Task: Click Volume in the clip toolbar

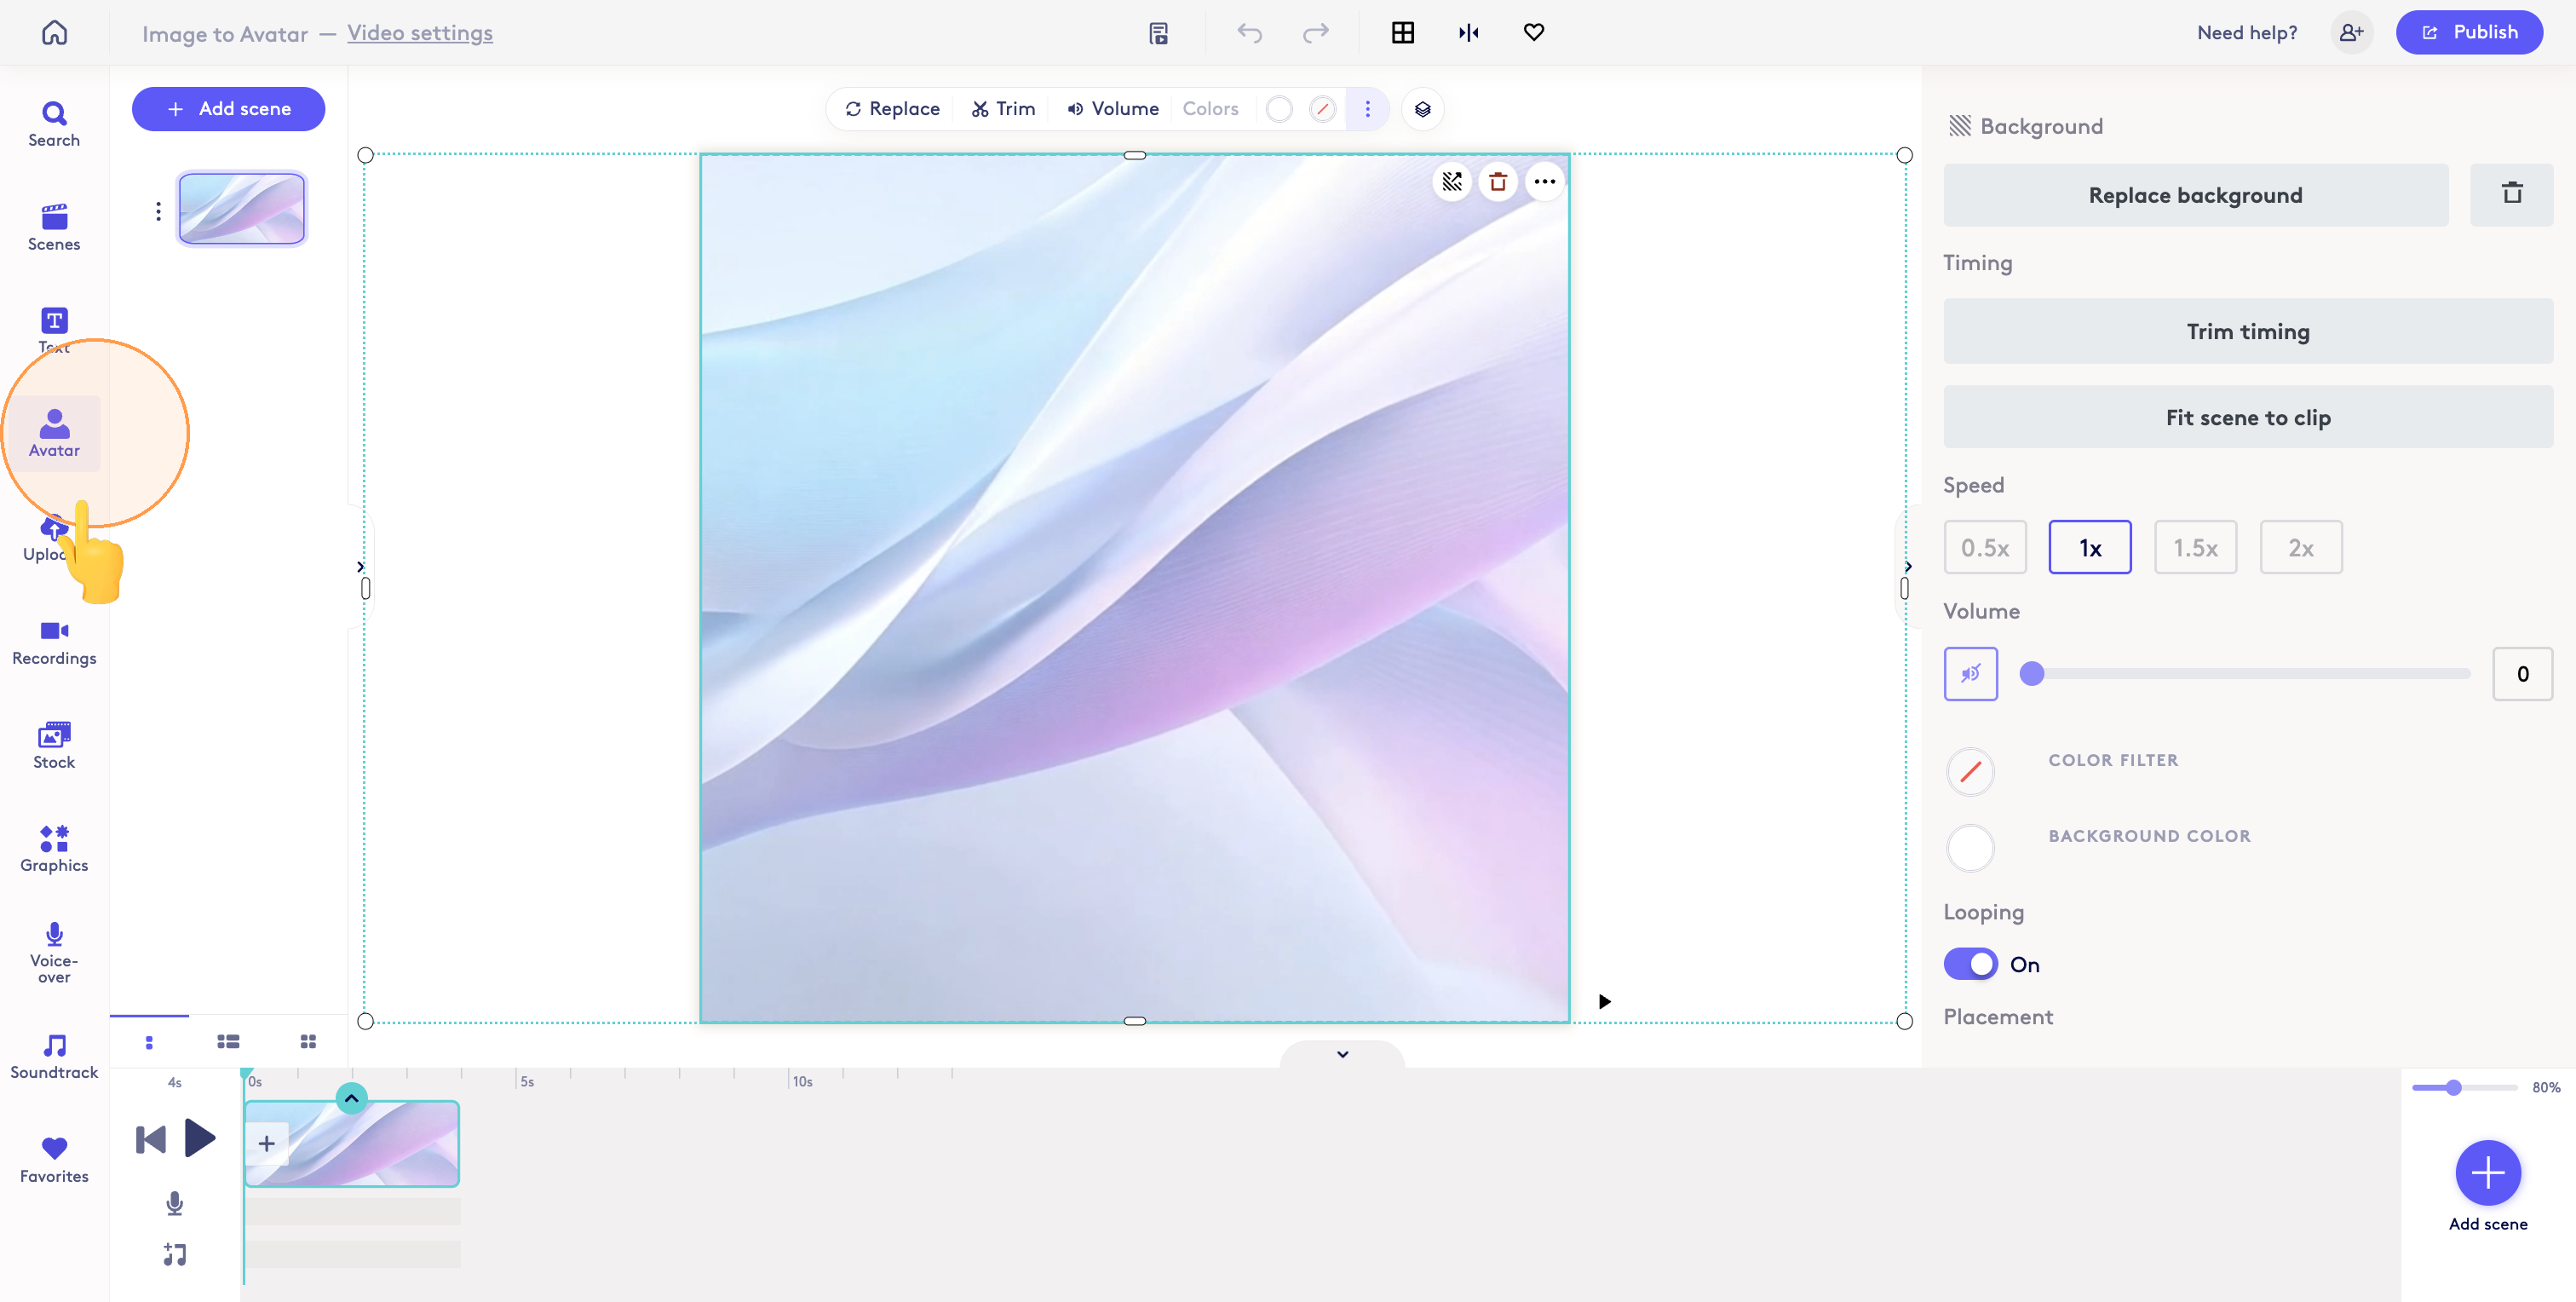Action: [1112, 109]
